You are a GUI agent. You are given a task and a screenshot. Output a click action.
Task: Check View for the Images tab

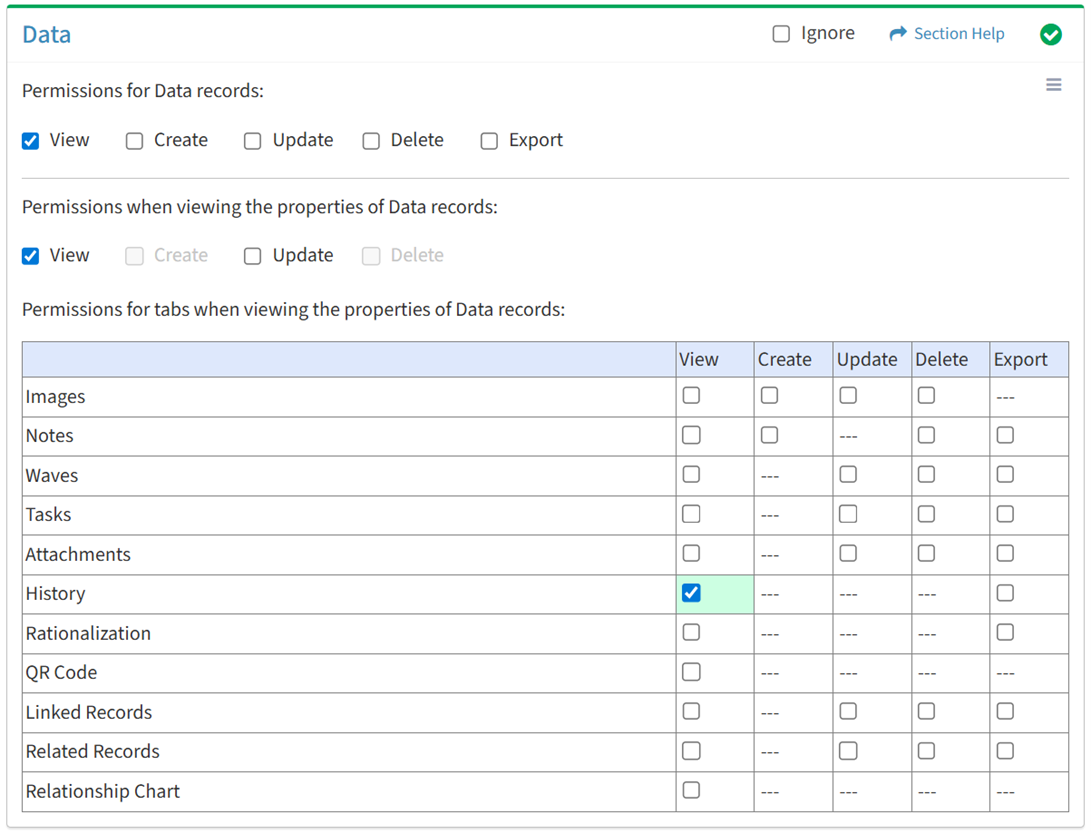click(x=691, y=396)
